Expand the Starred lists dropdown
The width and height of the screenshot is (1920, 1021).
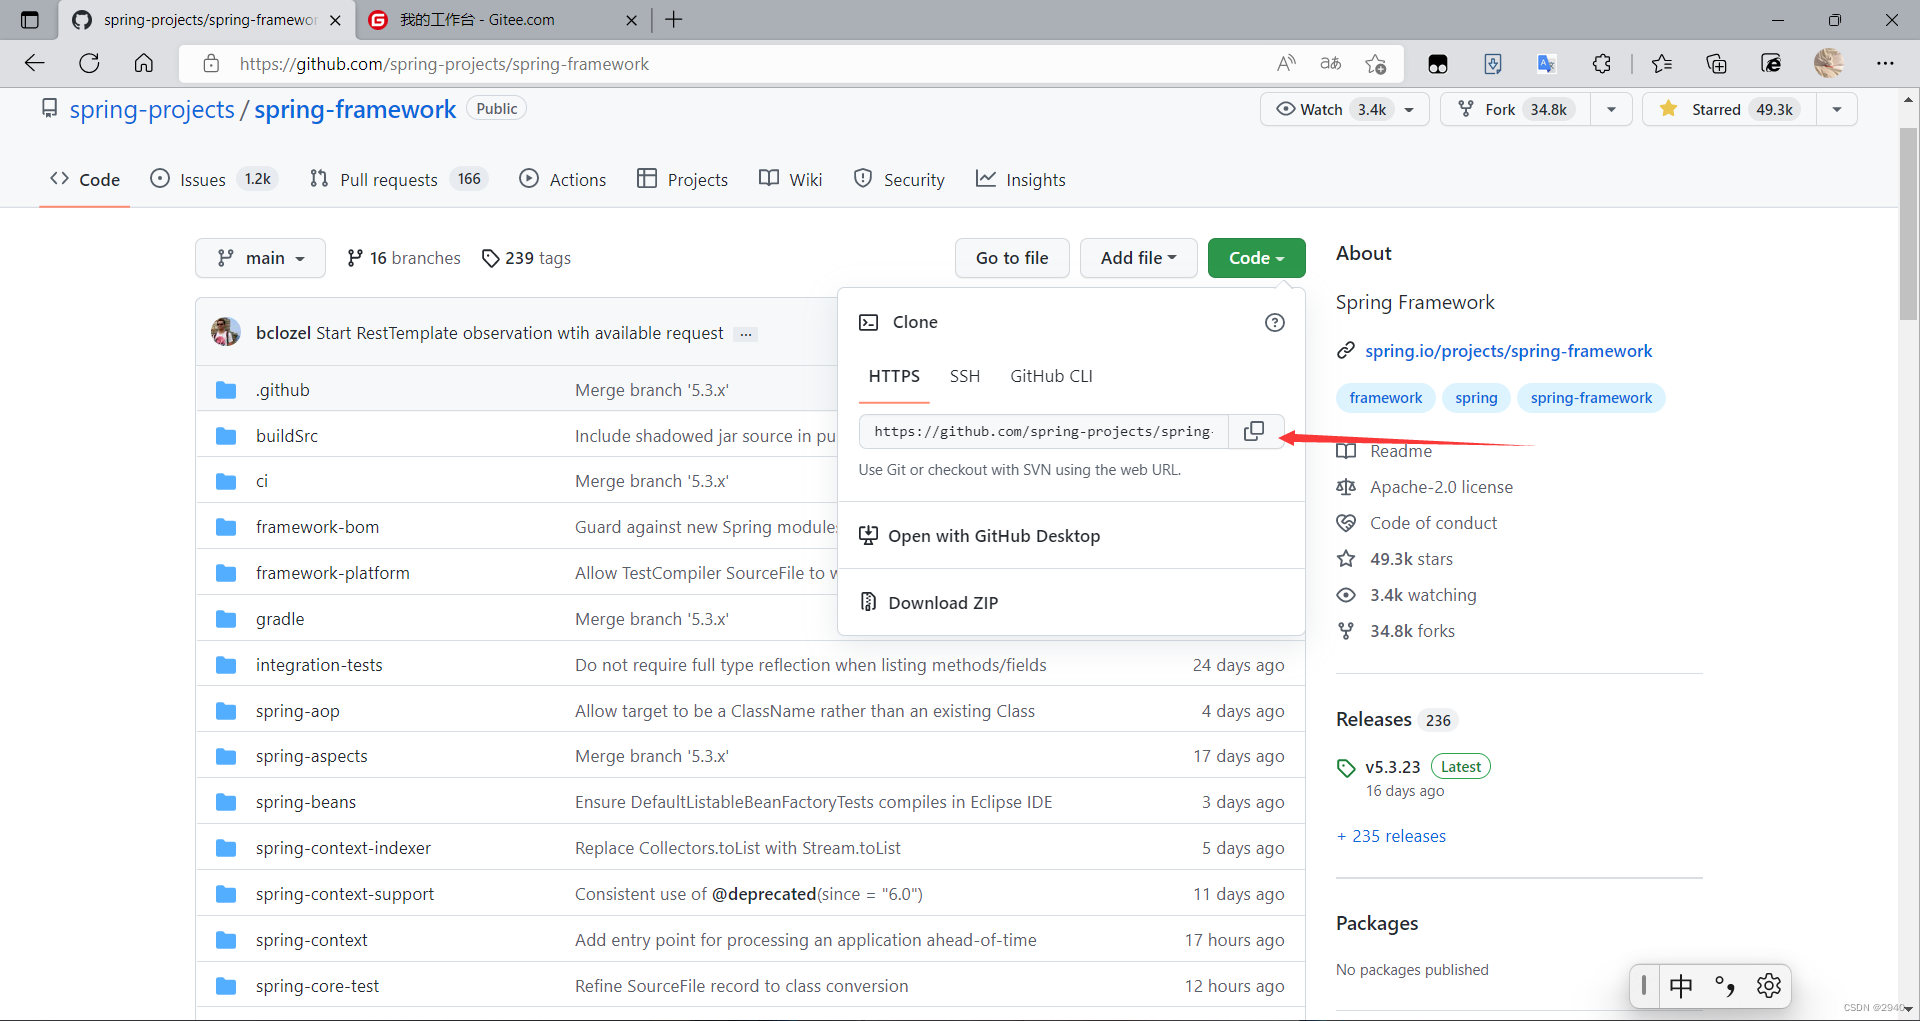click(x=1837, y=109)
